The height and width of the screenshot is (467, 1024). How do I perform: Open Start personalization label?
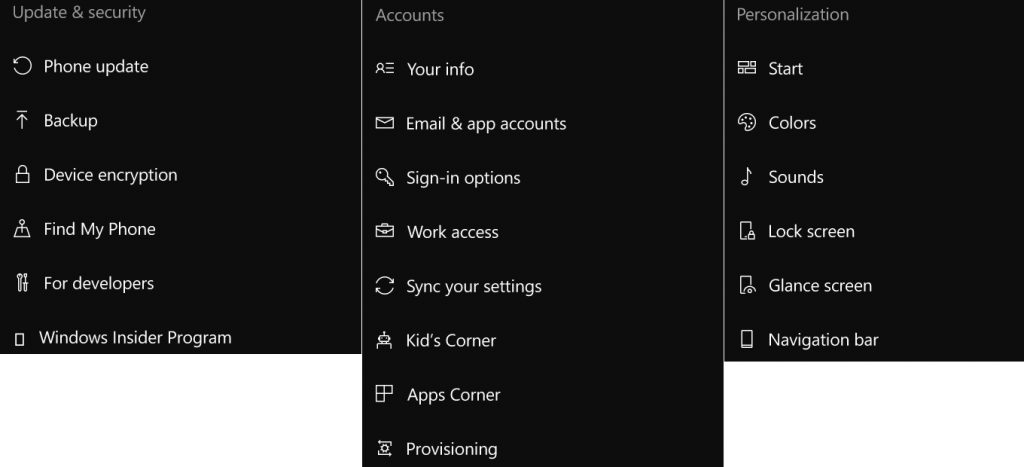point(786,69)
